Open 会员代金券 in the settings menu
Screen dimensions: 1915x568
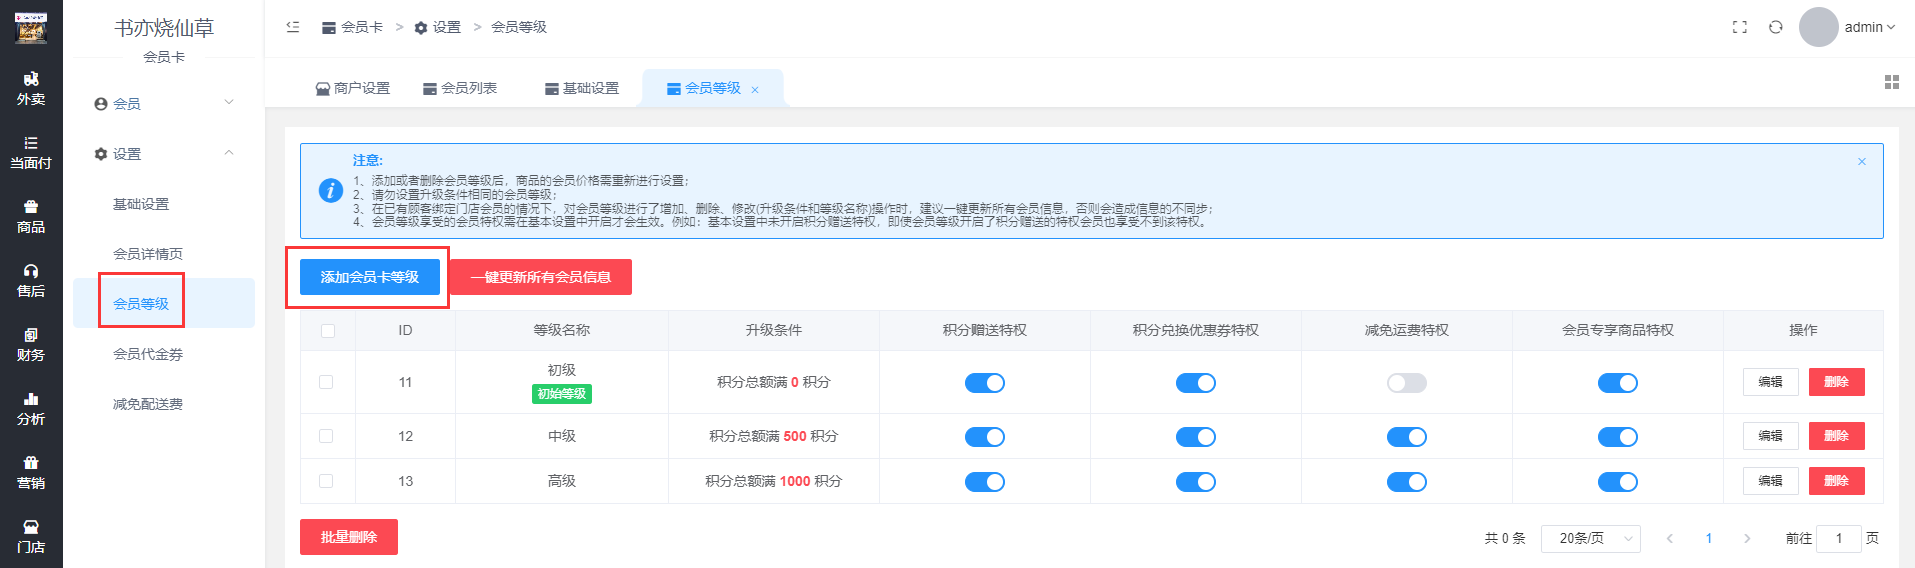coord(148,354)
